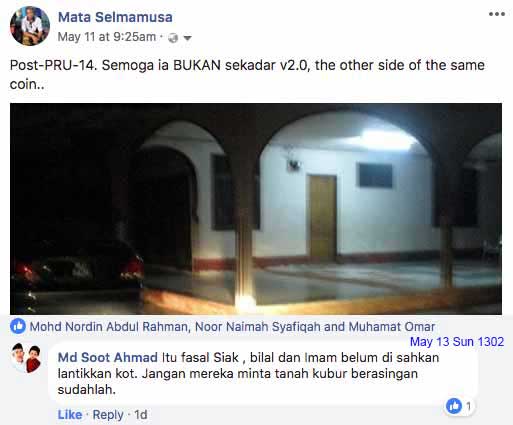Open Md Soot Ahmad's name link
513x425 pixels.
108,357
